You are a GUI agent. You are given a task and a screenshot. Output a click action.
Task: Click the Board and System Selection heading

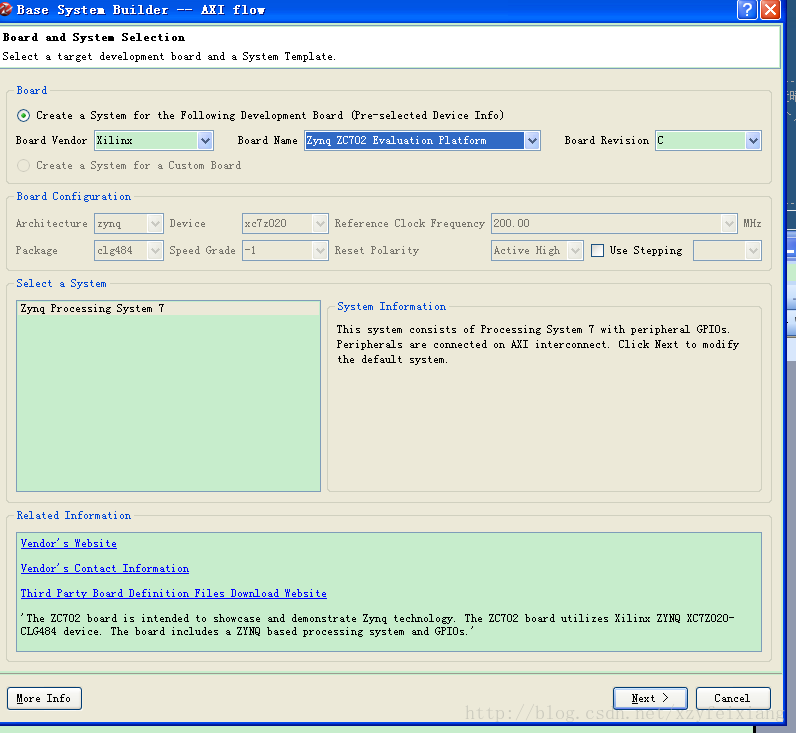(94, 37)
